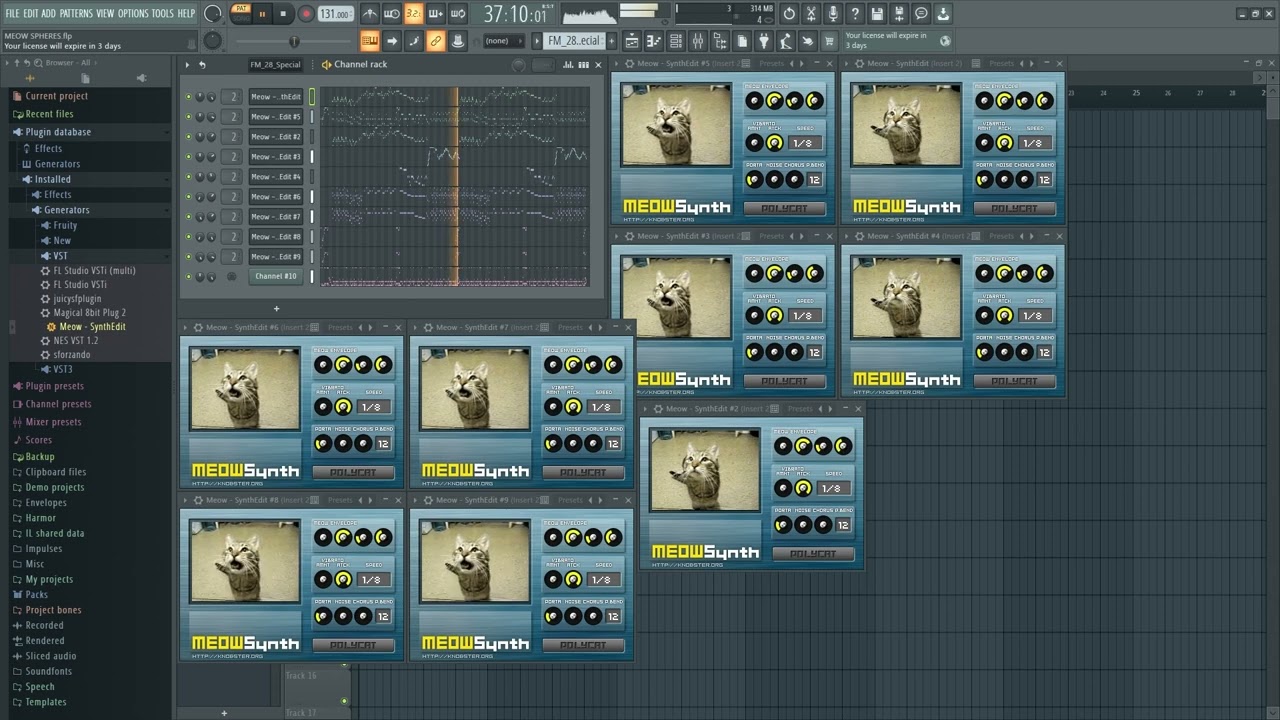
Task: Open the VIEW menu
Action: 105,13
